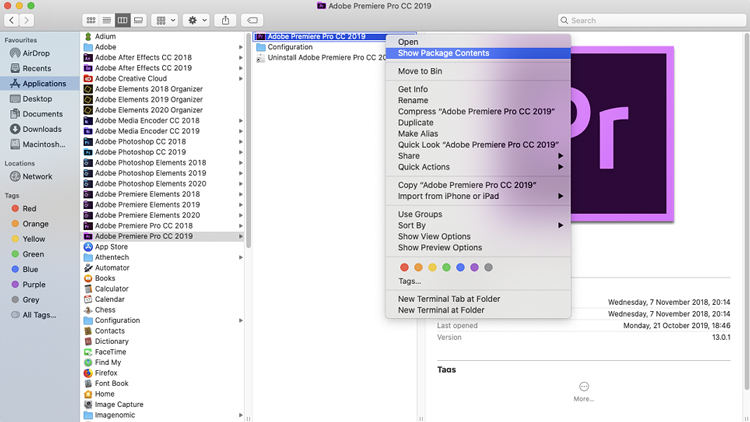Select FaceTime in the applications list
The width and height of the screenshot is (750, 422).
[x=110, y=352]
